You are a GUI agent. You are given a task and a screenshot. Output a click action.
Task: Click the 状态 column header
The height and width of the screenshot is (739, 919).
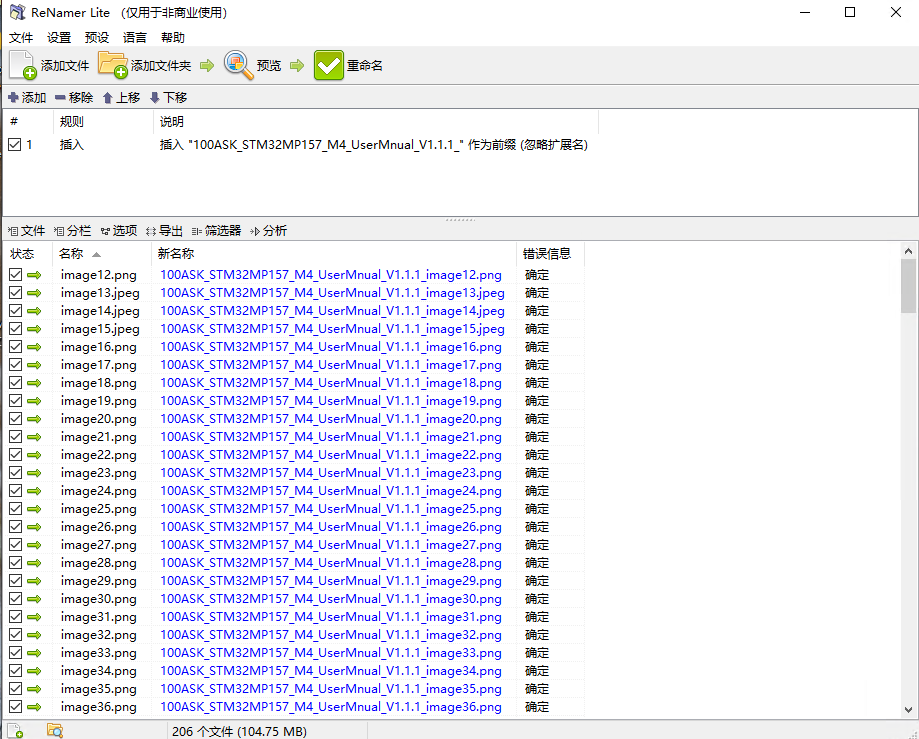pyautogui.click(x=28, y=254)
